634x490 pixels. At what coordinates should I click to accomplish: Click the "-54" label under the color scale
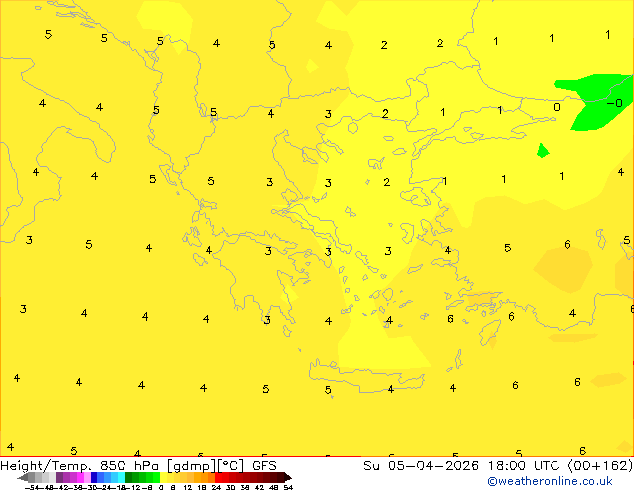[x=31, y=487]
